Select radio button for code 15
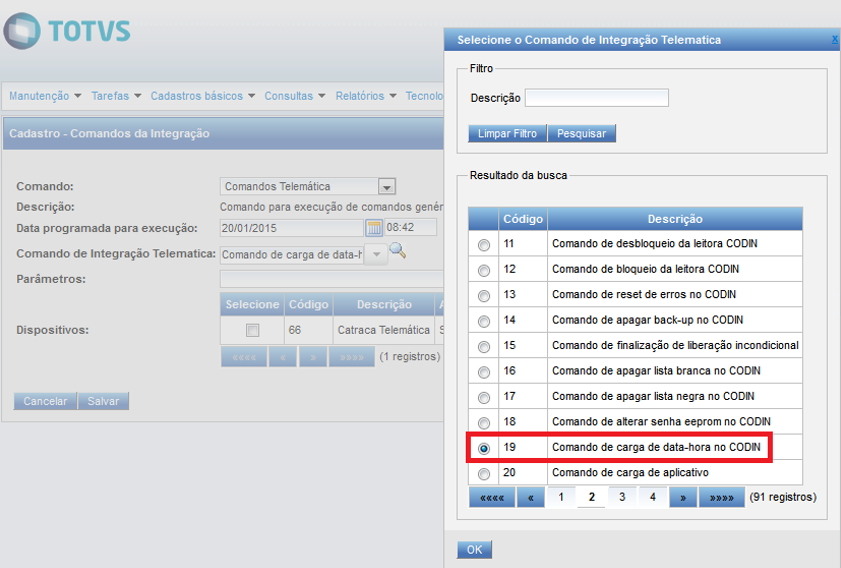This screenshot has width=841, height=568. 484,347
